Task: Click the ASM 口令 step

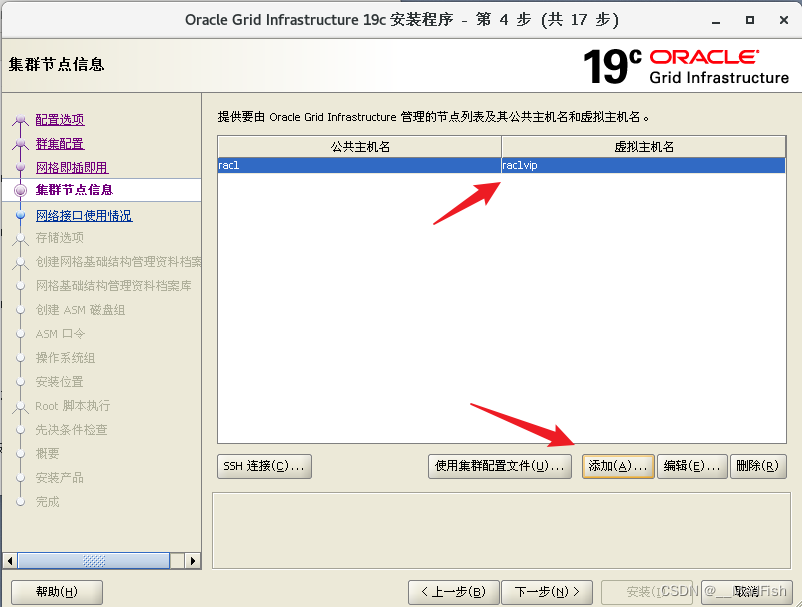Action: [x=60, y=334]
